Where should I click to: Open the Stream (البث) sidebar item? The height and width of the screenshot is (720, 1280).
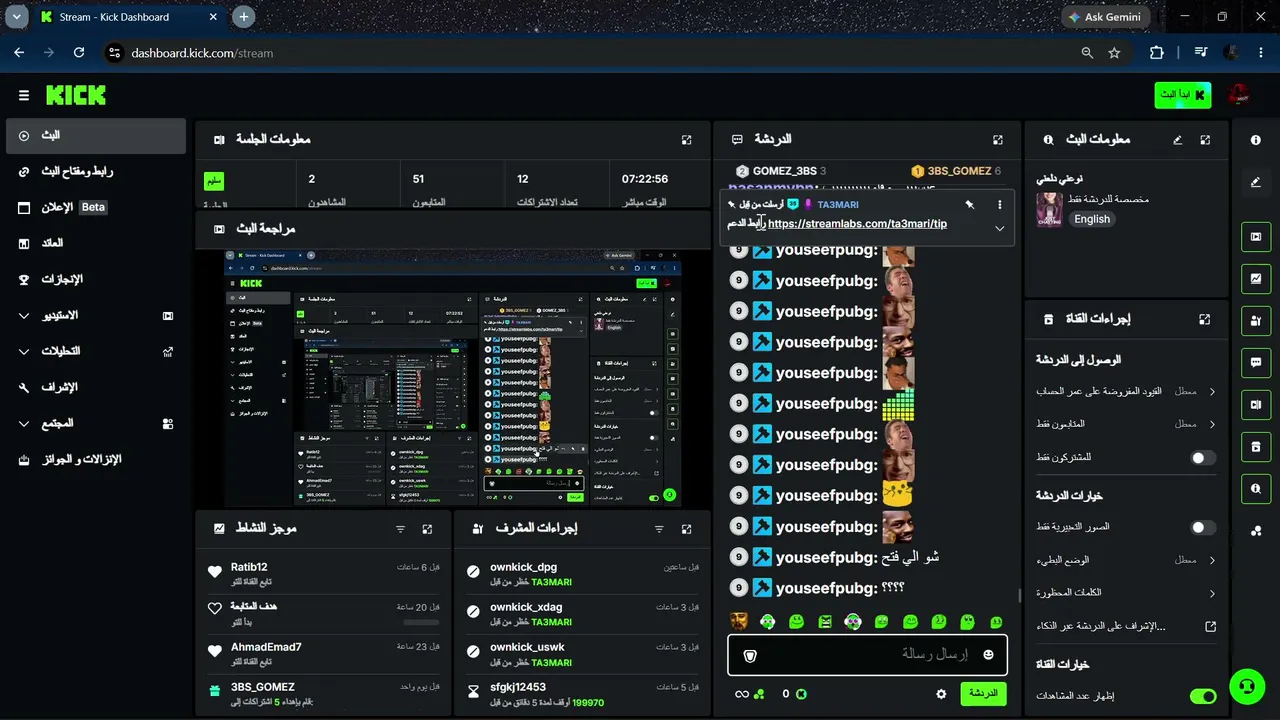click(95, 135)
